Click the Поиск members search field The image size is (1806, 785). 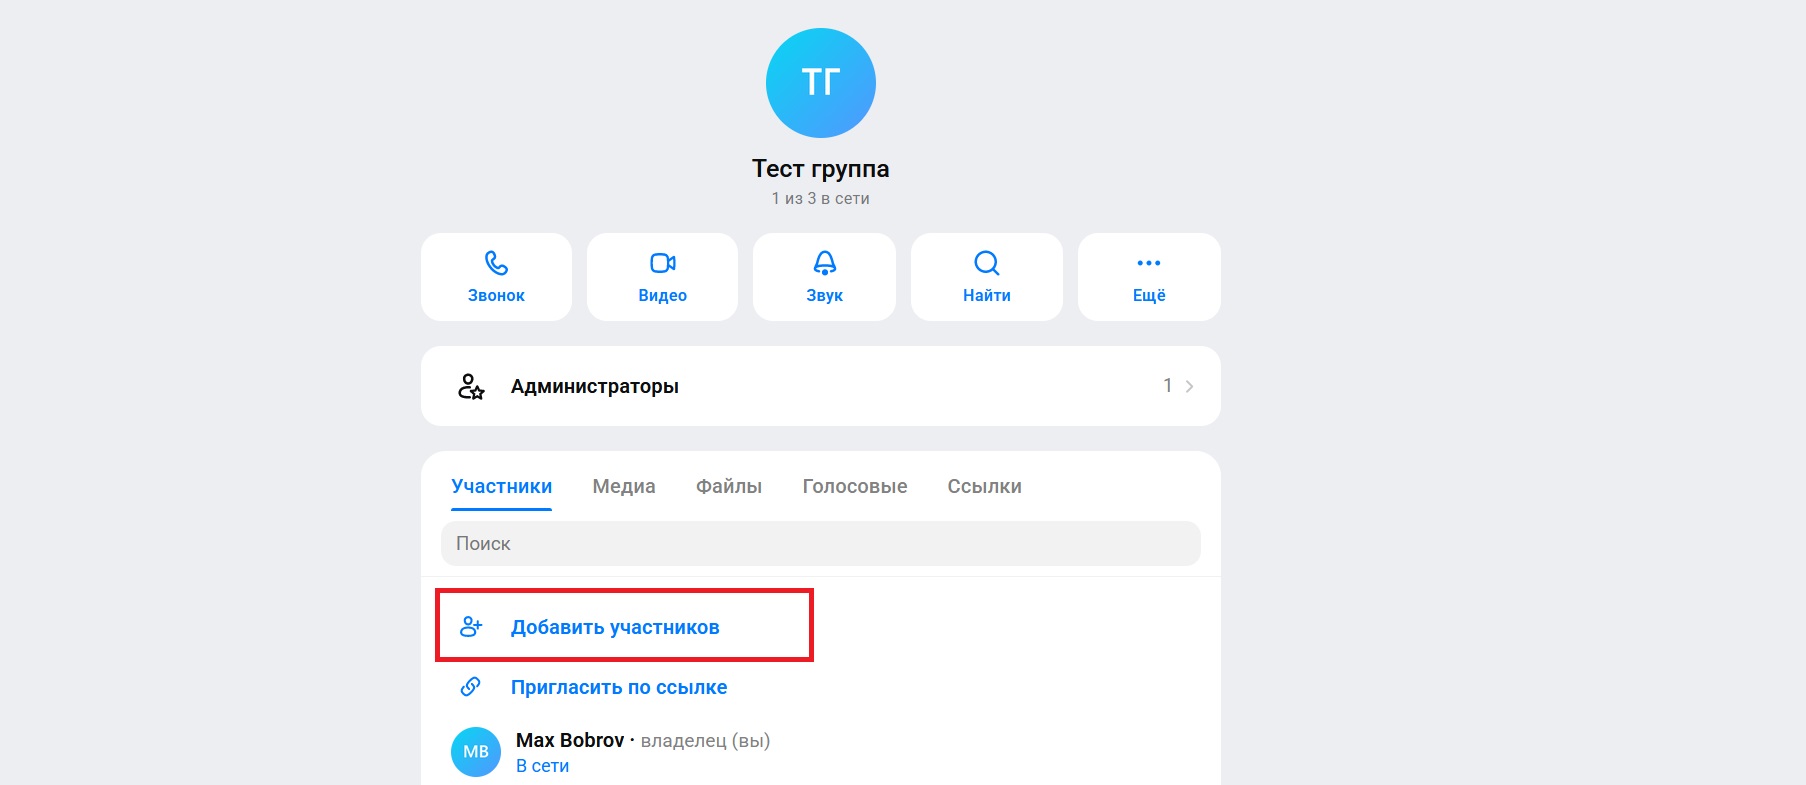[x=821, y=543]
